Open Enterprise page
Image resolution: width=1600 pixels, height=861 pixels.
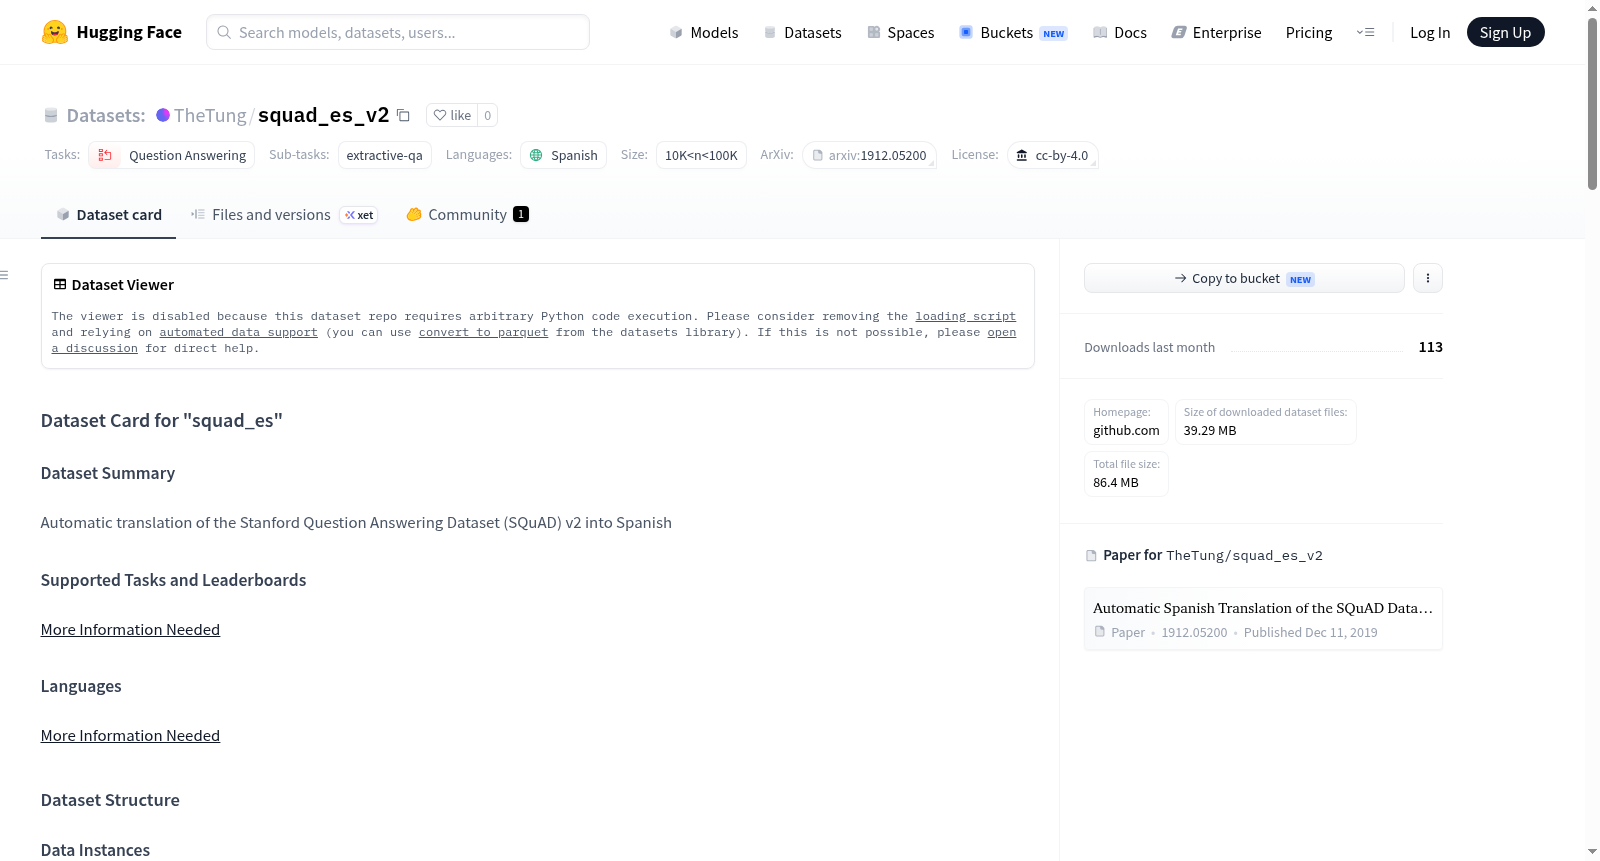(1216, 32)
